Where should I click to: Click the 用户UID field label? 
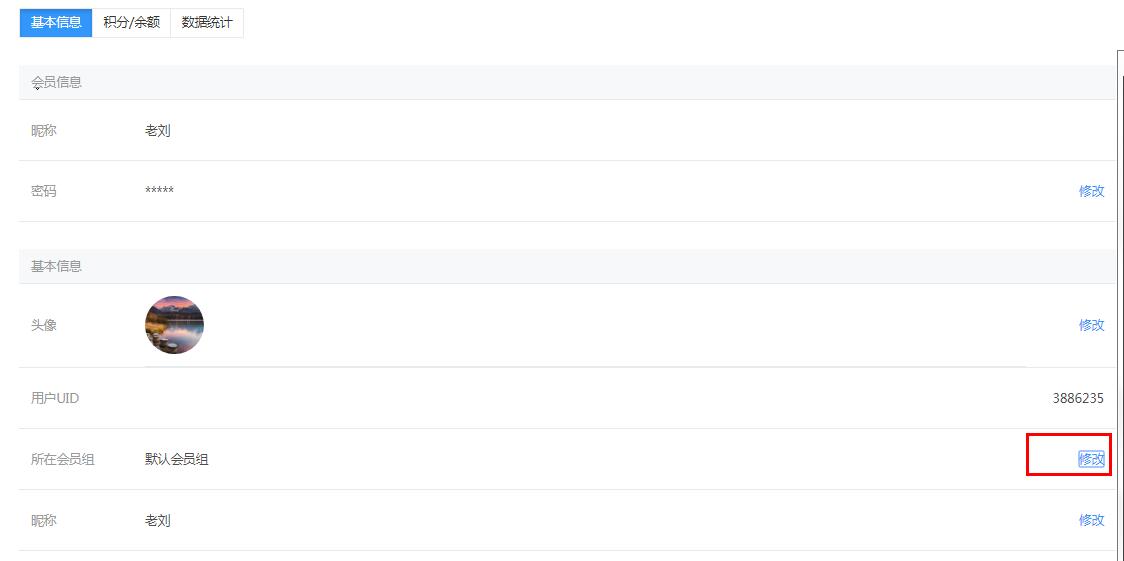pos(54,398)
